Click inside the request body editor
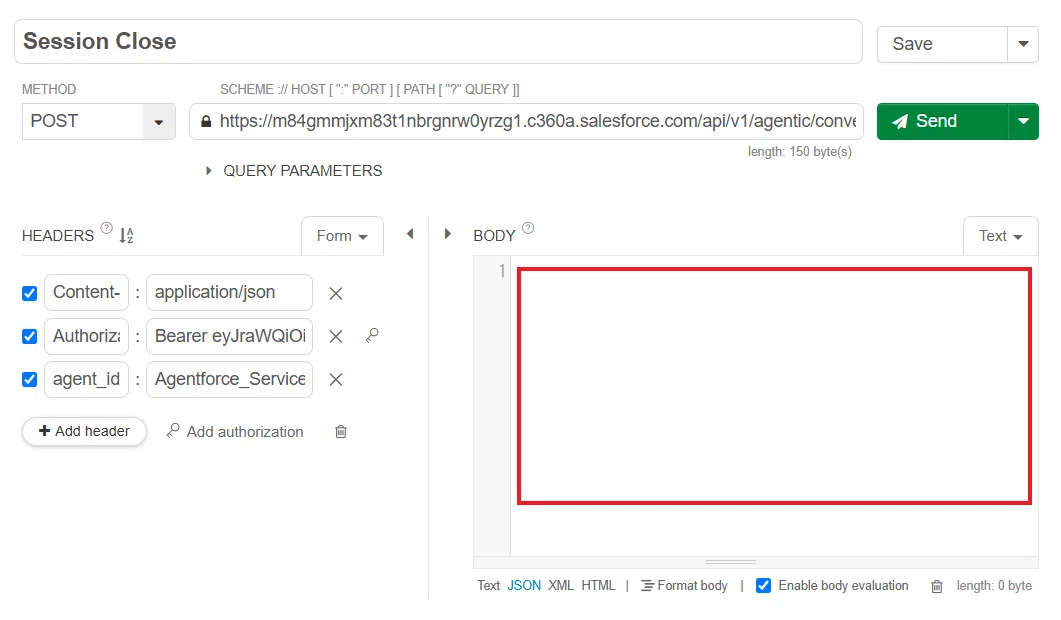The height and width of the screenshot is (620, 1061). [774, 386]
